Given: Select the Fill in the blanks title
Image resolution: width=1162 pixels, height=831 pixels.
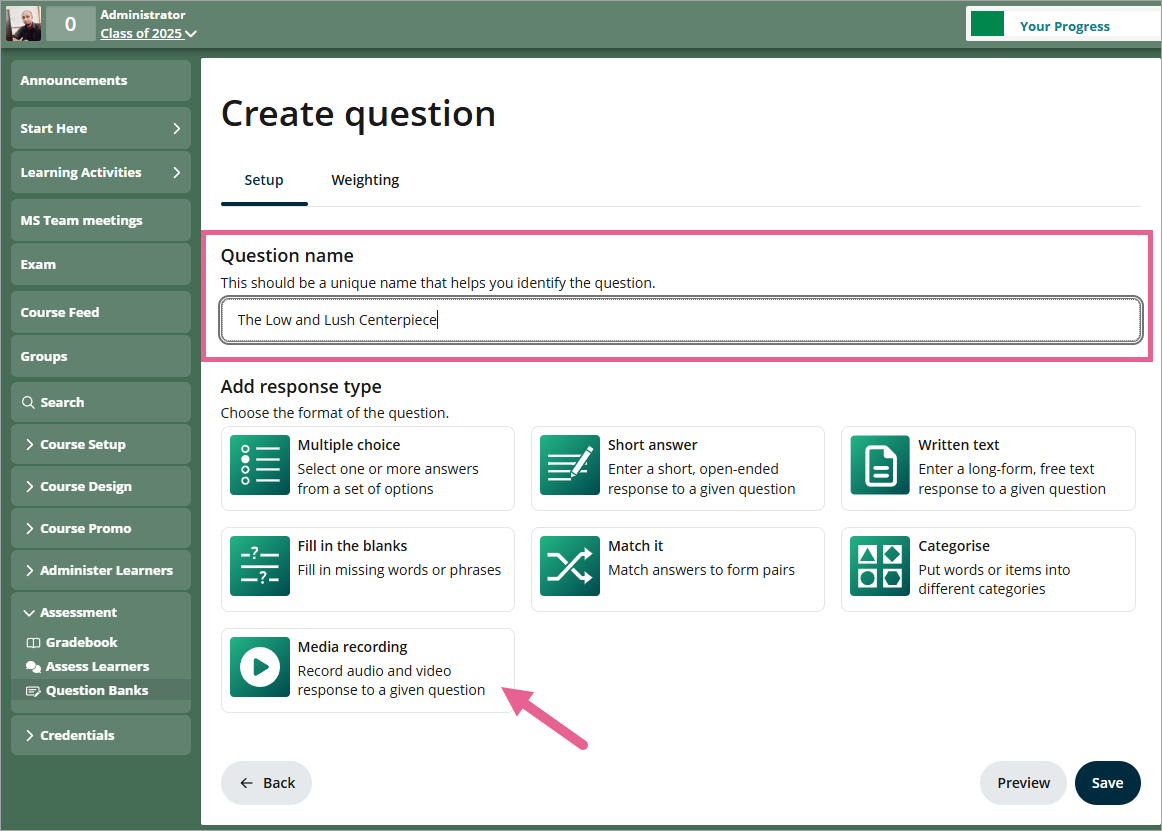Looking at the screenshot, I should [x=353, y=546].
